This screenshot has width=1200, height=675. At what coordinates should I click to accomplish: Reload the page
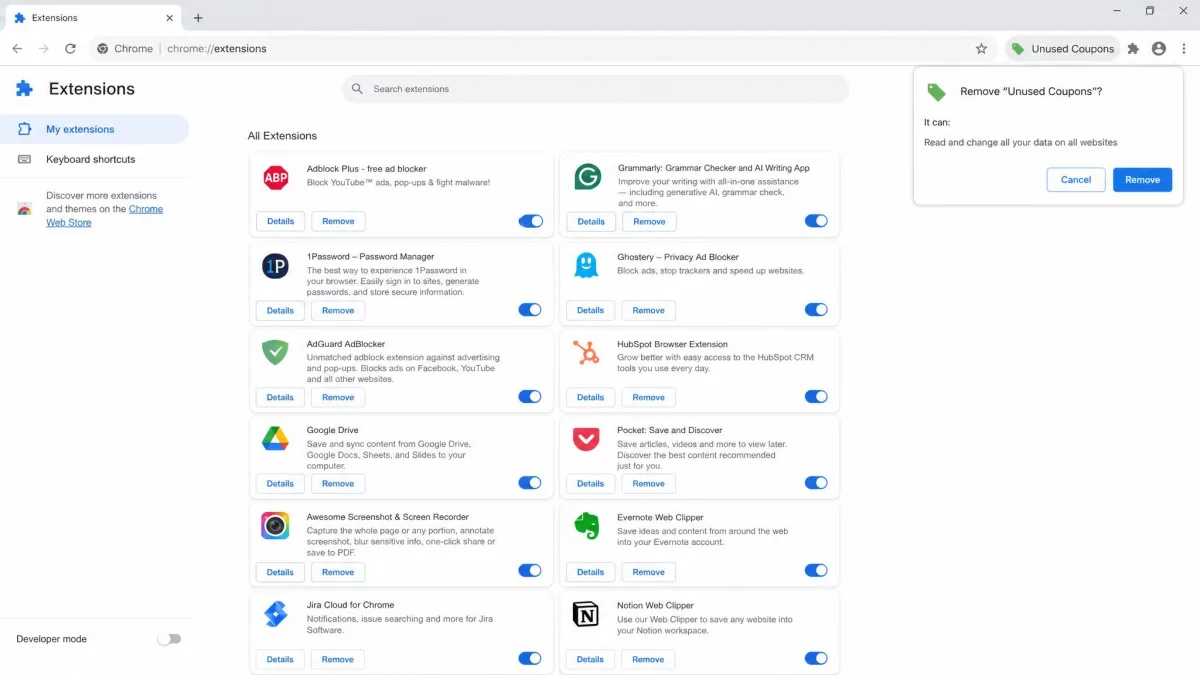70,48
